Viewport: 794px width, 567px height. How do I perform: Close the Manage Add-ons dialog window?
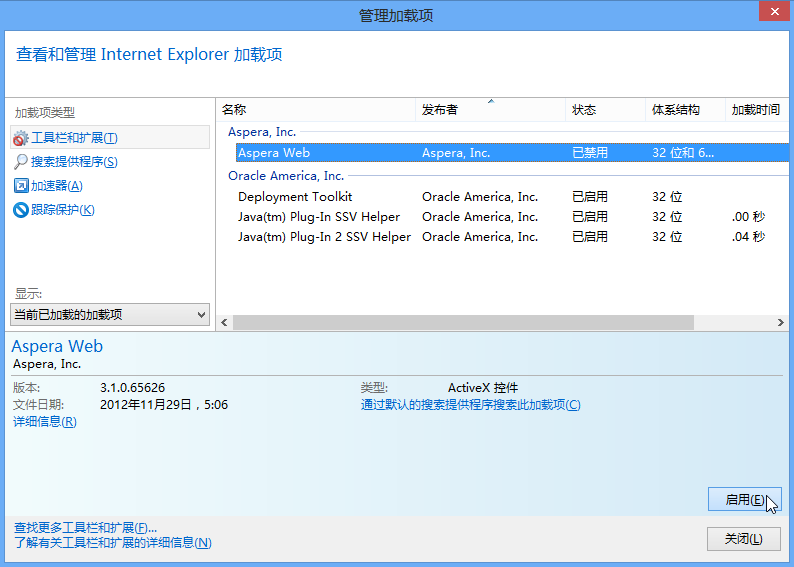pyautogui.click(x=743, y=539)
